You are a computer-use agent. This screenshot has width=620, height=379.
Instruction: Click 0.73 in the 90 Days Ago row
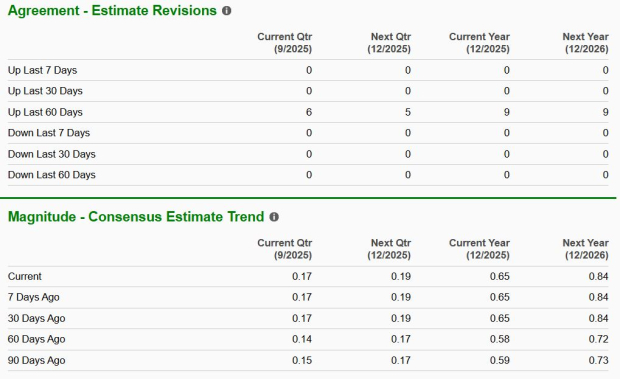[598, 360]
